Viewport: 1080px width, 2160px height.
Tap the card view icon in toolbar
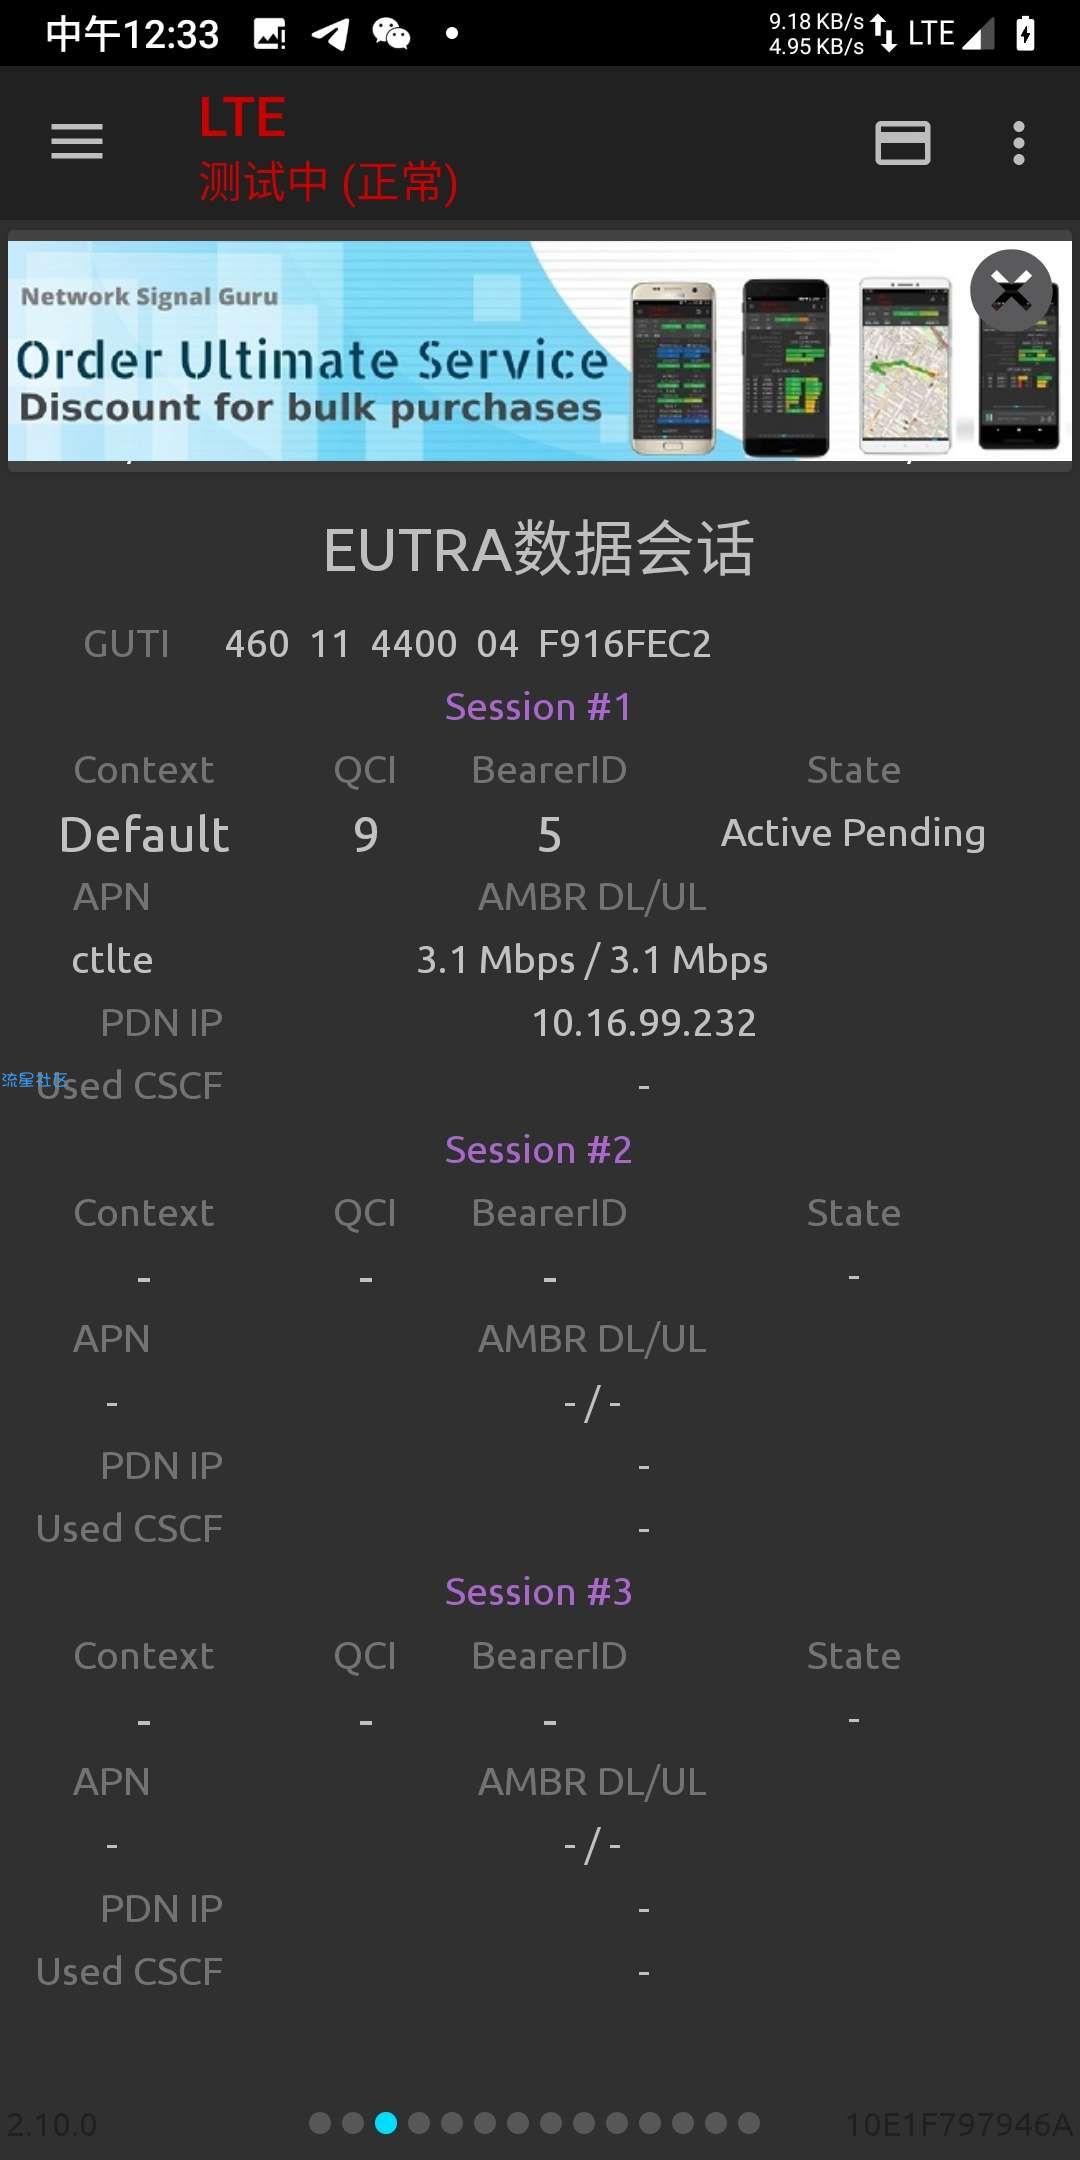pyautogui.click(x=903, y=143)
